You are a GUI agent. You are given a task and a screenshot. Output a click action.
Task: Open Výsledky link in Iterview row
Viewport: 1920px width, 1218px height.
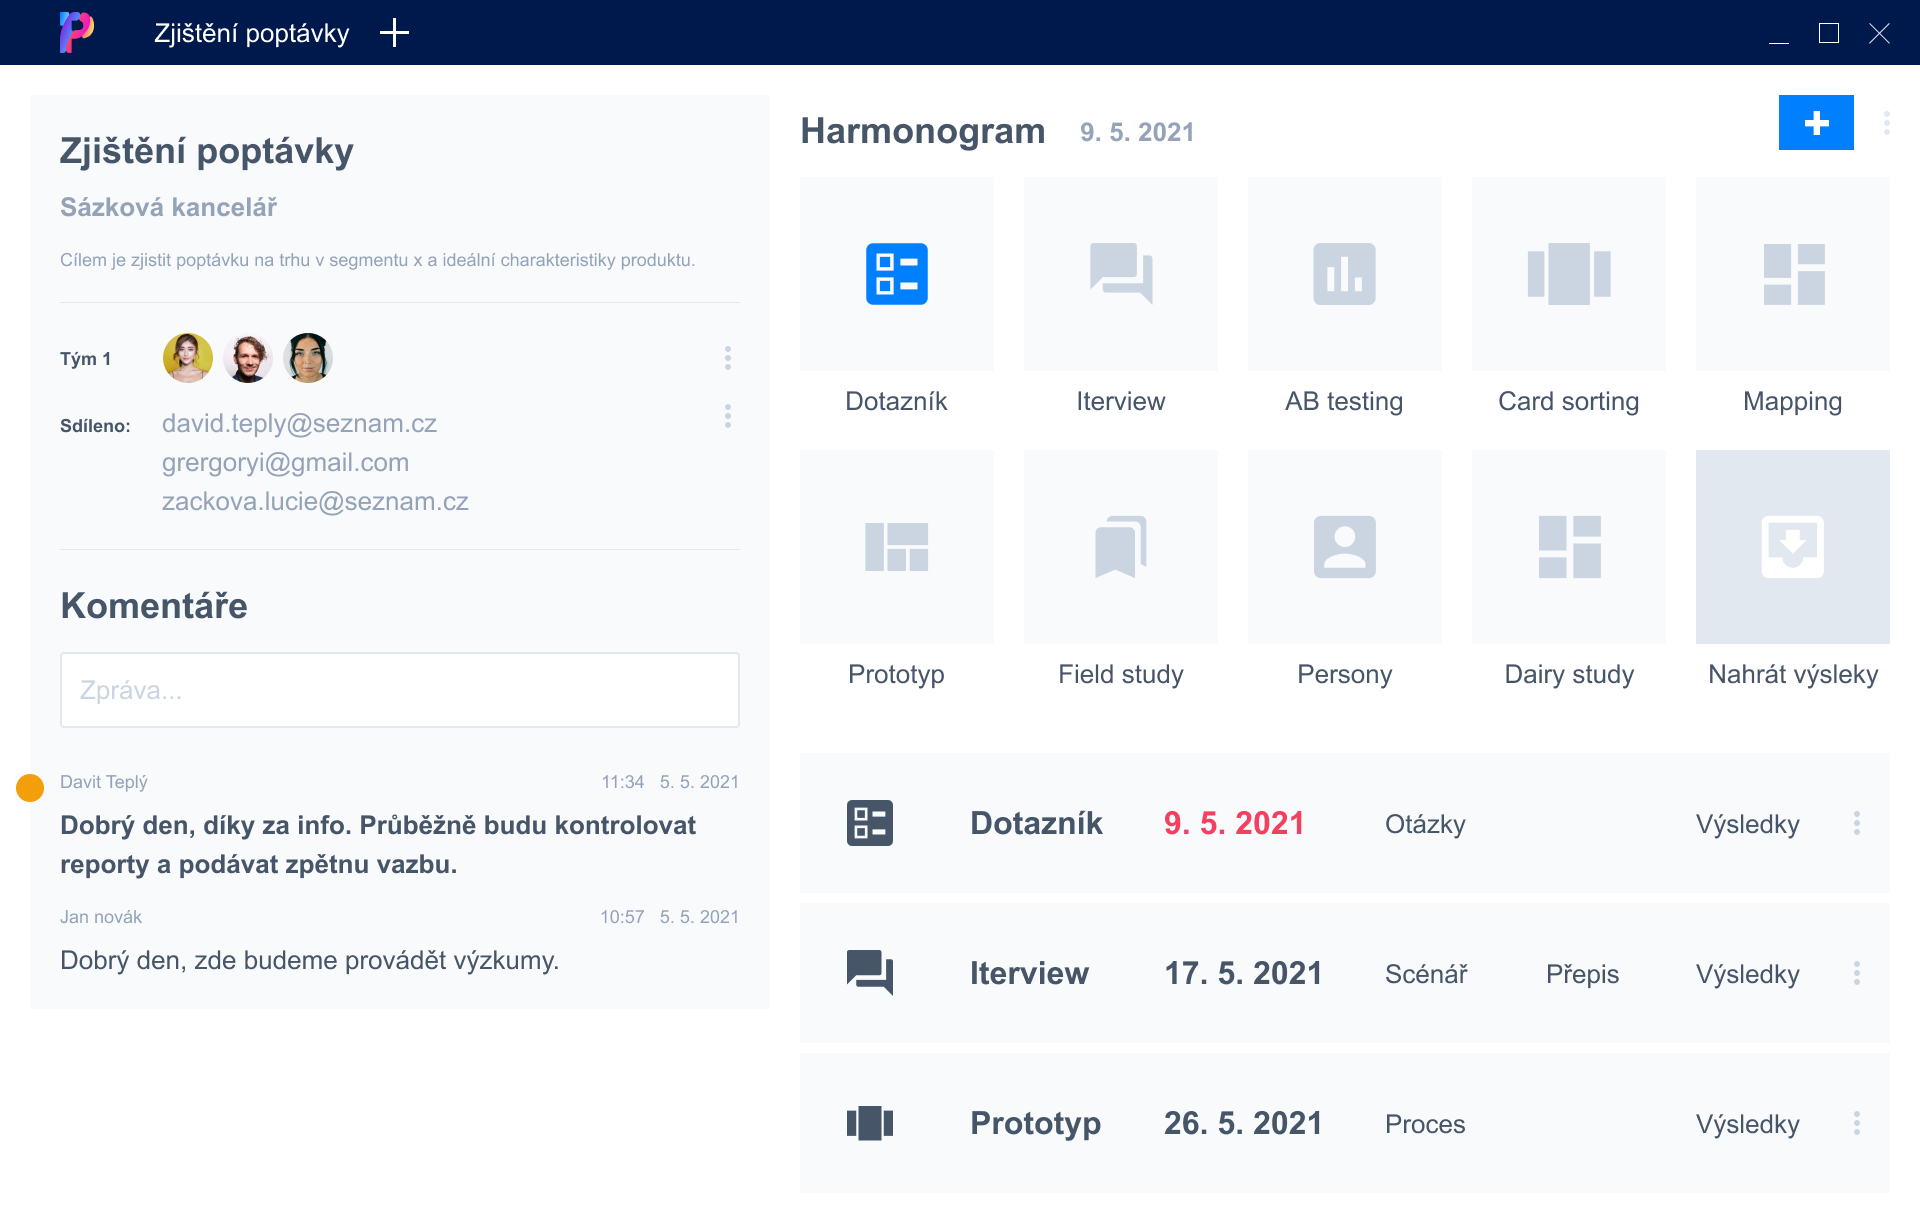pos(1747,974)
